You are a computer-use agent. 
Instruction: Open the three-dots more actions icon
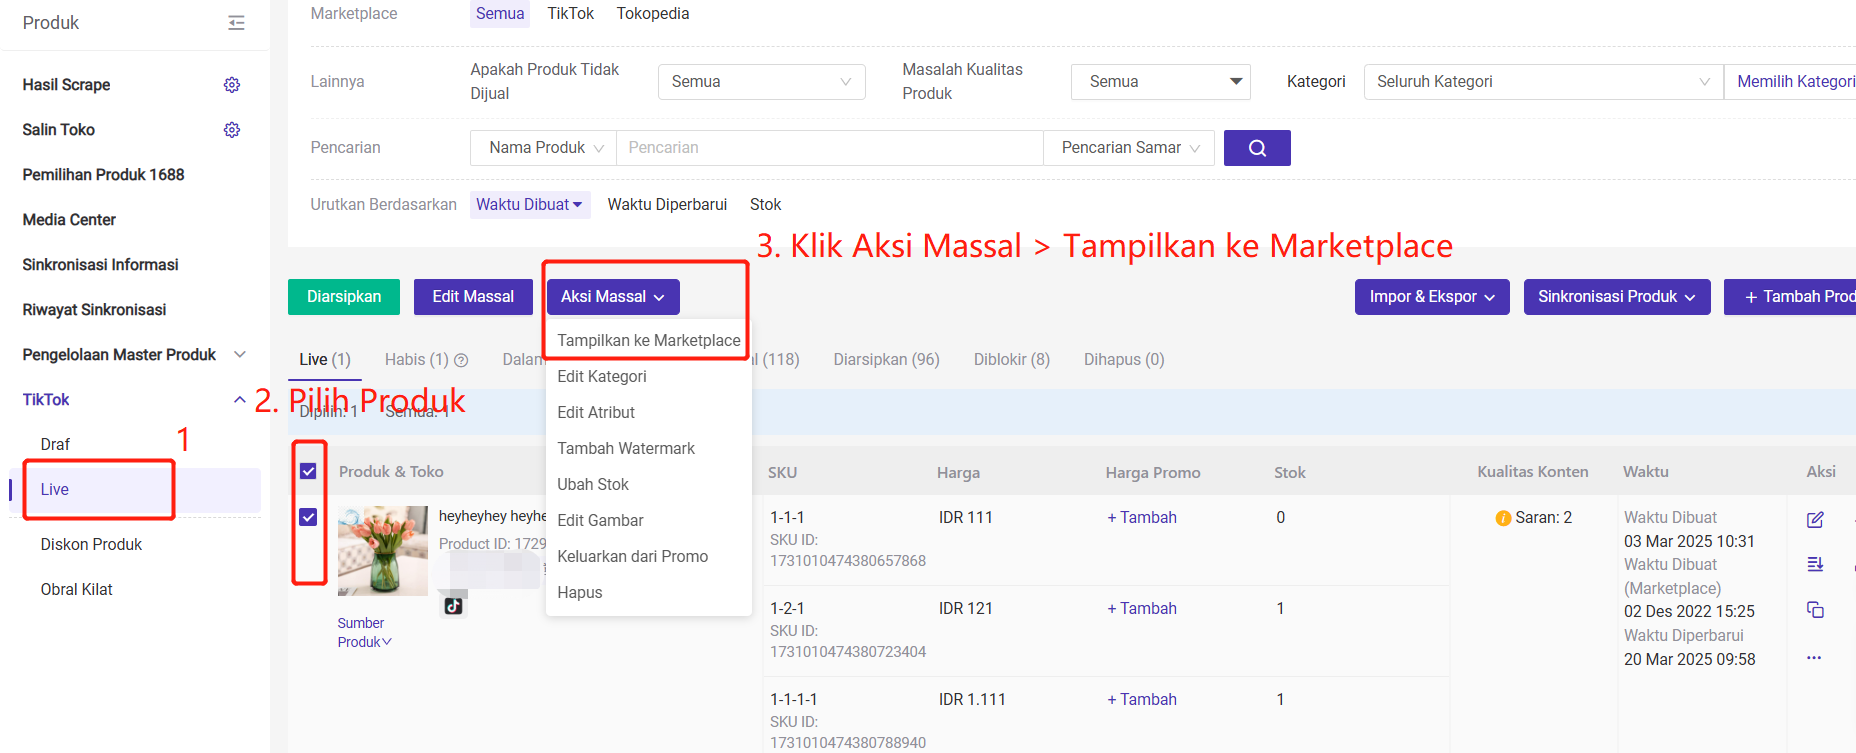tap(1814, 658)
